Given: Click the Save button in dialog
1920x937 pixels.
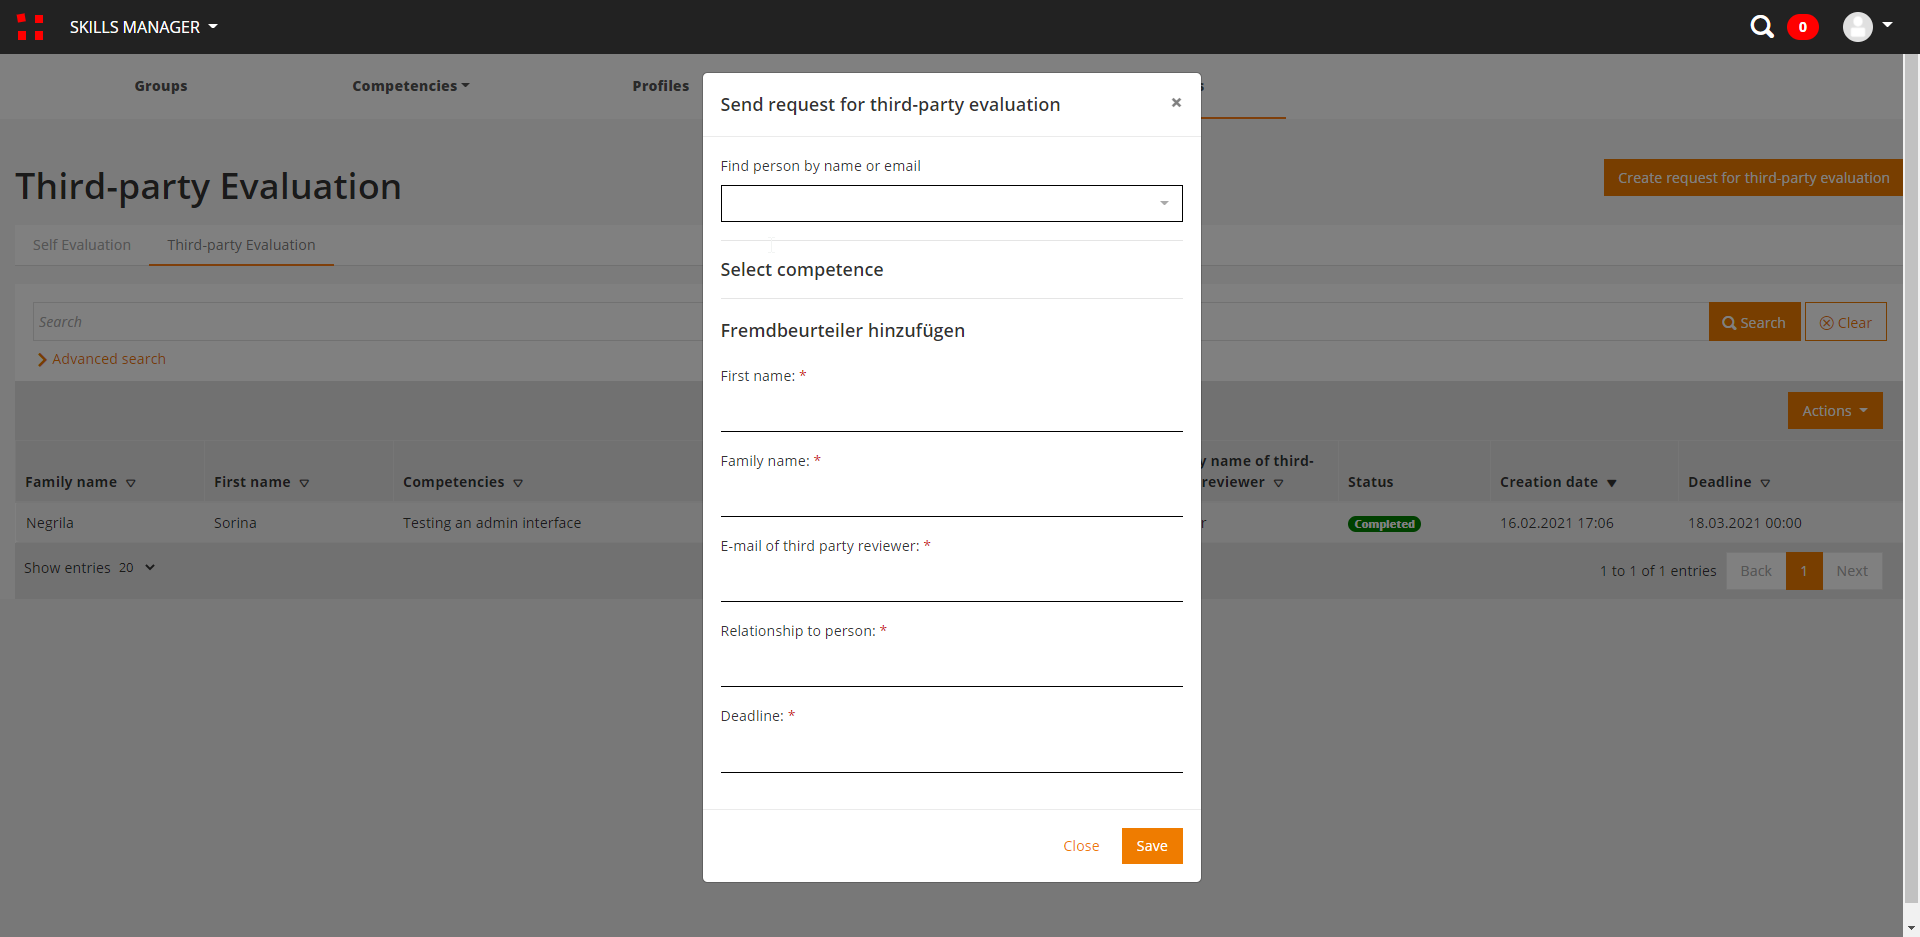Looking at the screenshot, I should (x=1151, y=846).
